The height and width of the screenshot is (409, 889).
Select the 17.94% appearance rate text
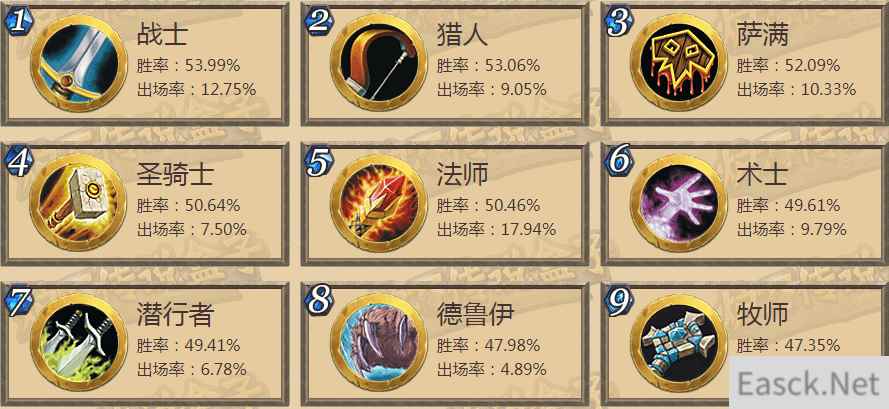(x=526, y=229)
